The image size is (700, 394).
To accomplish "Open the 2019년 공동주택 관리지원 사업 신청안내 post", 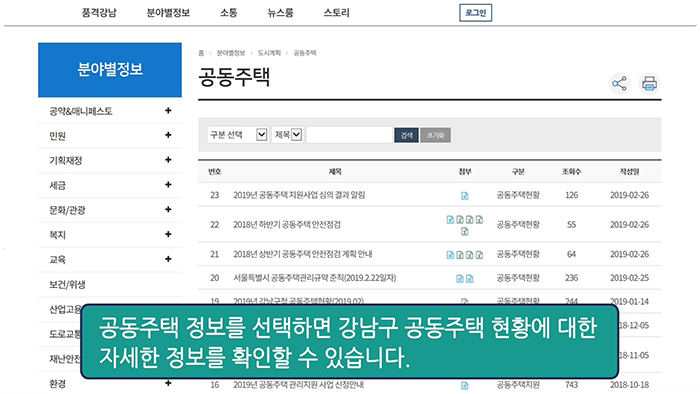I will click(x=298, y=385).
